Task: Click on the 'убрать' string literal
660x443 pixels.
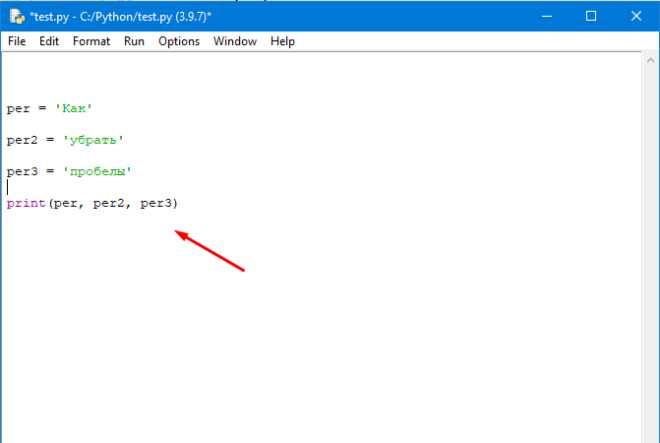Action: (x=93, y=140)
